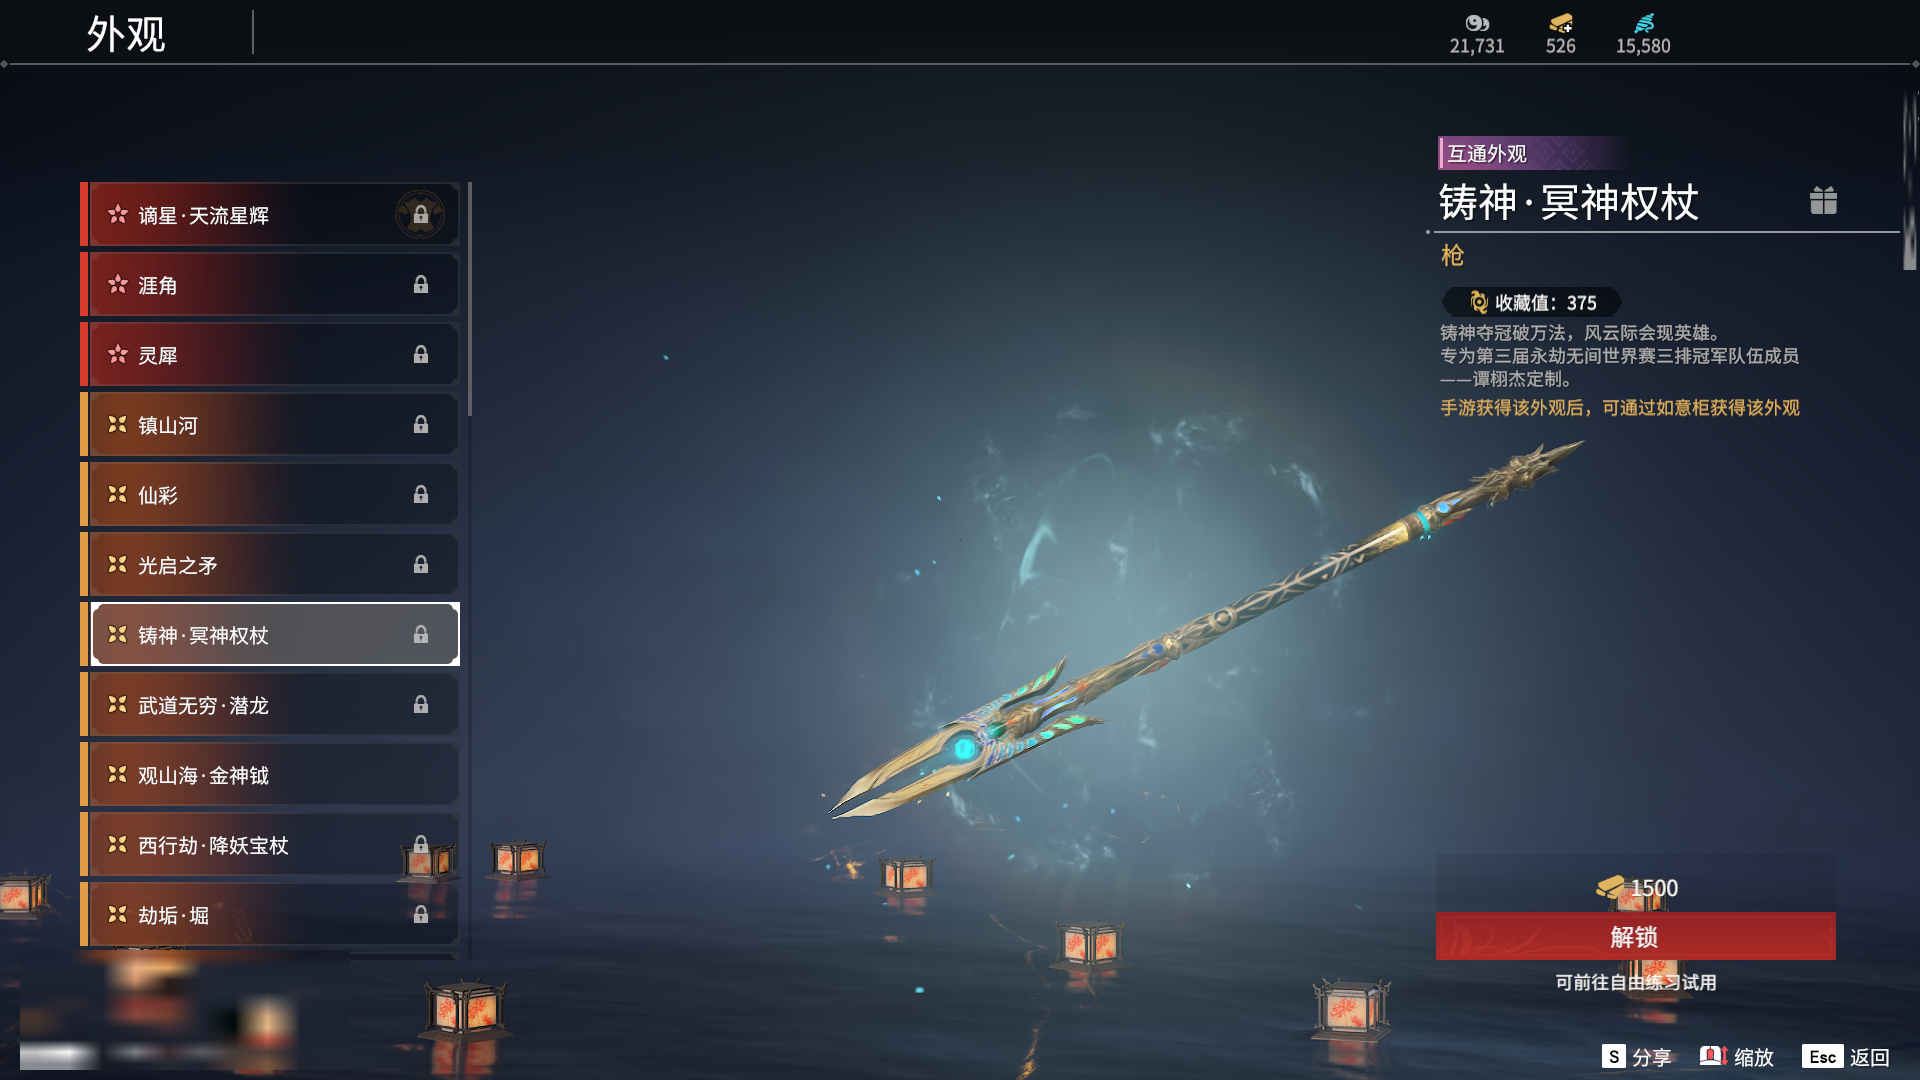Select the 灵犀 skin entry
Viewport: 1920px width, 1080px height.
point(270,355)
